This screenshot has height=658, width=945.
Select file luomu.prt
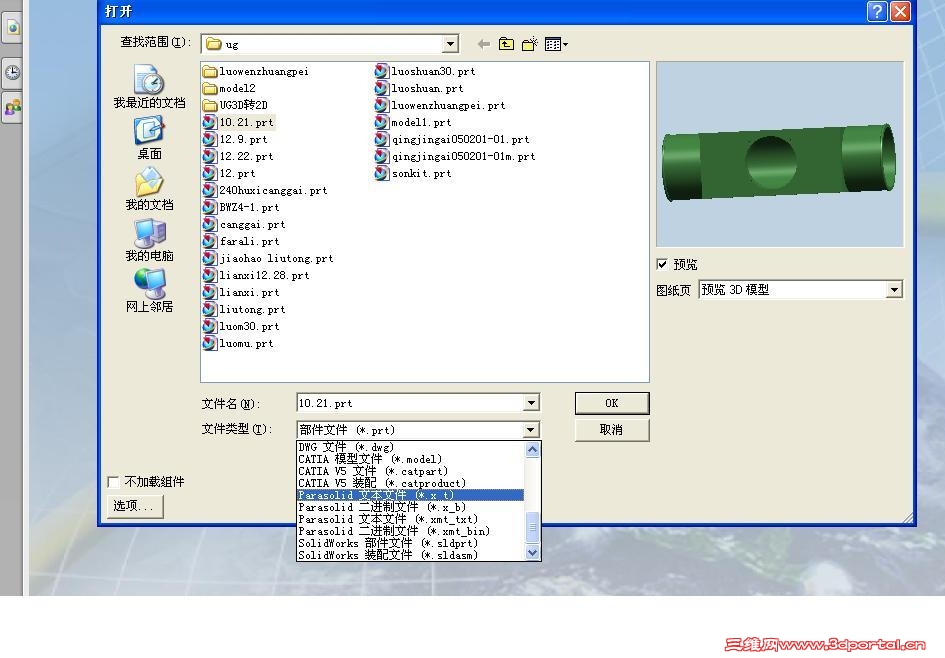pyautogui.click(x=239, y=343)
